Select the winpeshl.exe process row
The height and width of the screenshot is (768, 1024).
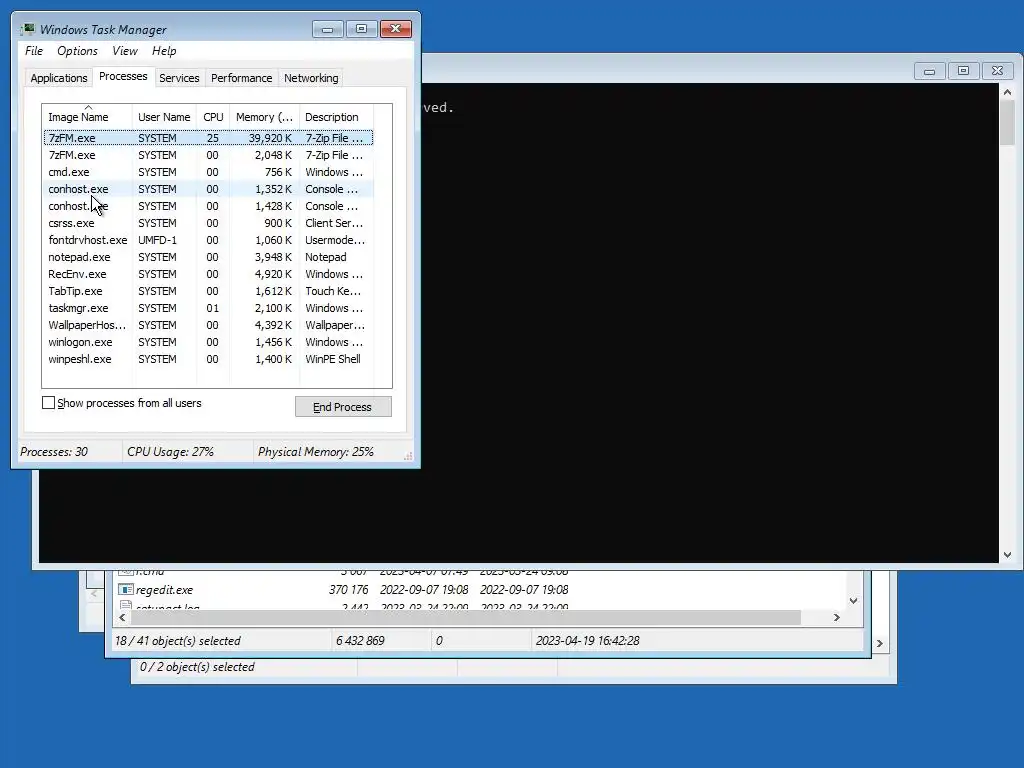208,359
